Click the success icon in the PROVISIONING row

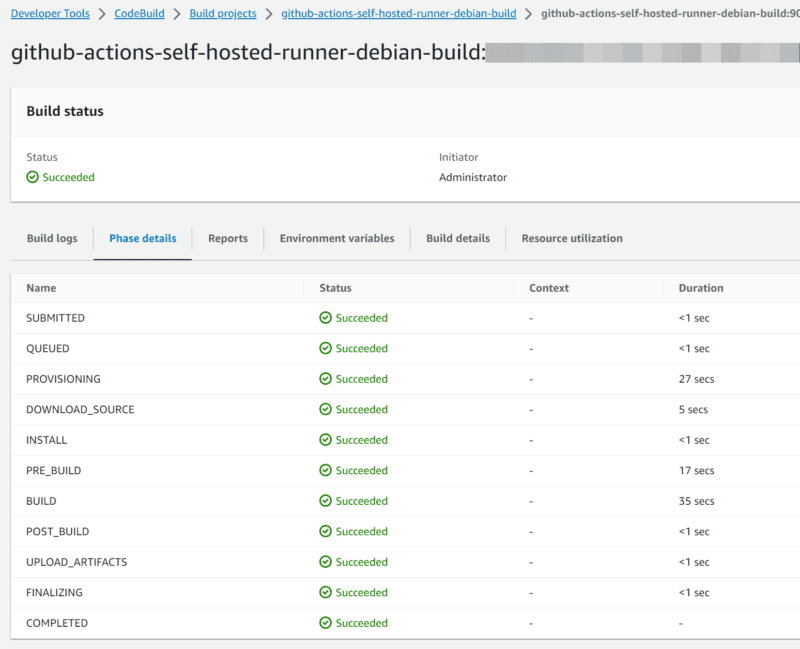(x=325, y=379)
